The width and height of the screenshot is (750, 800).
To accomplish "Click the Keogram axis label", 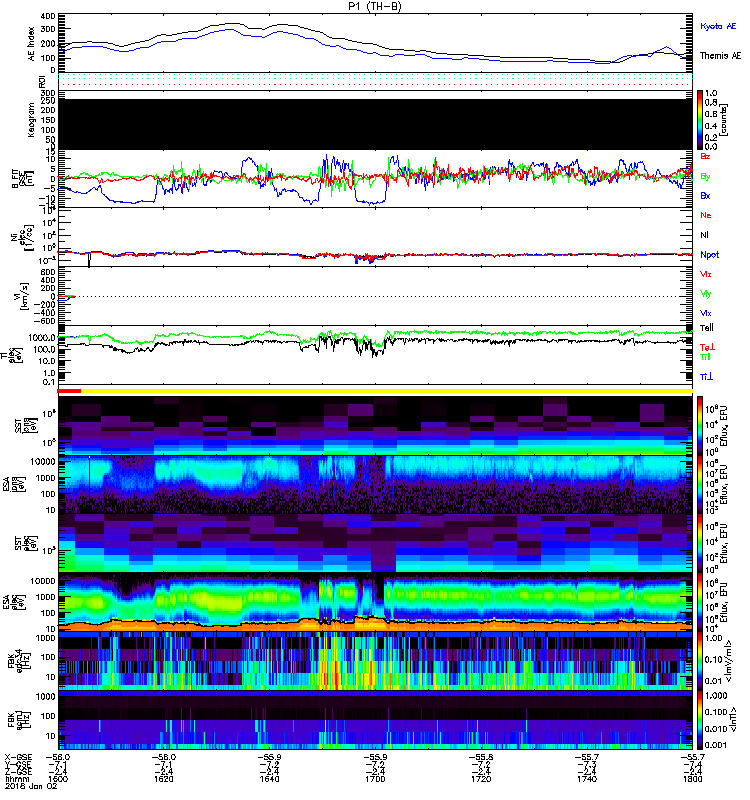I will pyautogui.click(x=31, y=119).
